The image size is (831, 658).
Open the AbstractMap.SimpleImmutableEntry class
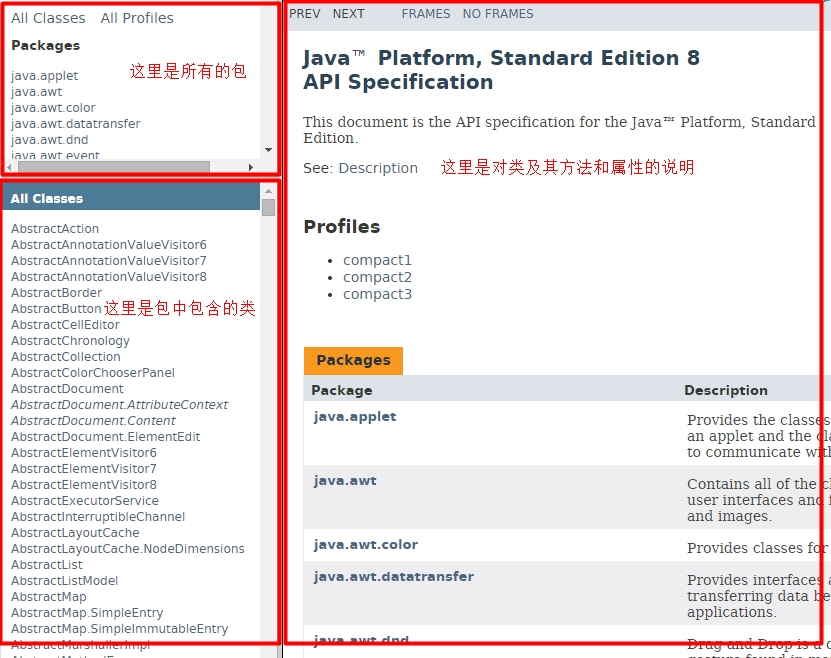[x=120, y=628]
